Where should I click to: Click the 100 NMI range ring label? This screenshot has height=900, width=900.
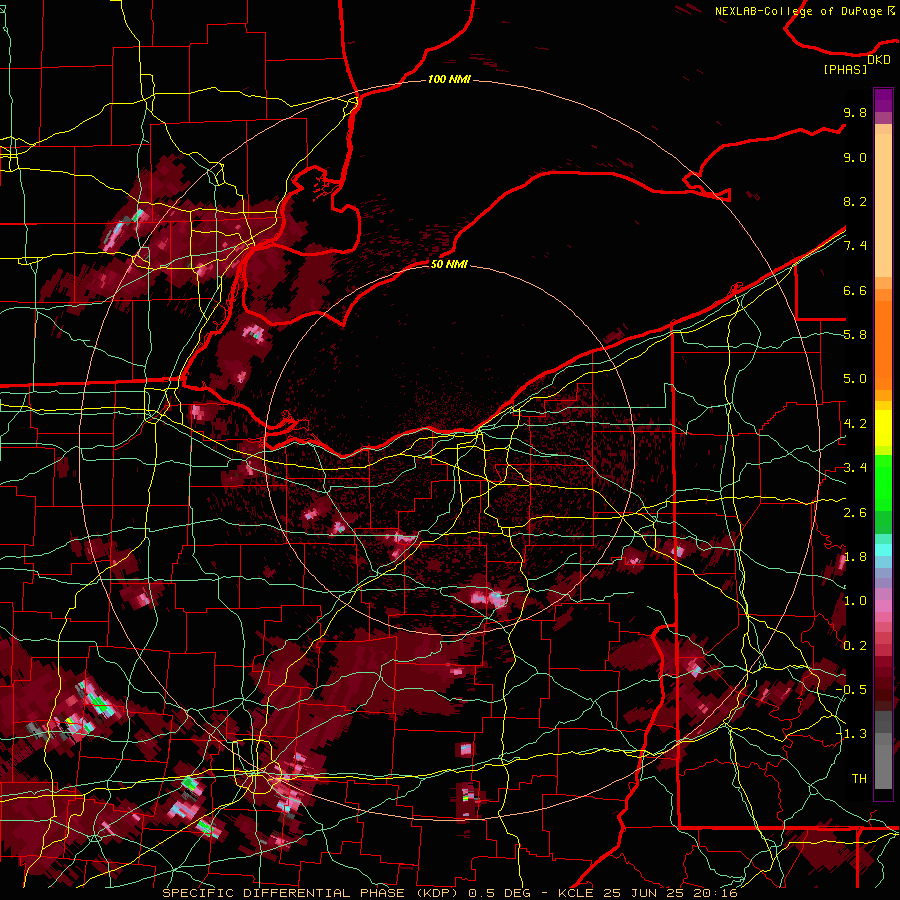point(449,79)
